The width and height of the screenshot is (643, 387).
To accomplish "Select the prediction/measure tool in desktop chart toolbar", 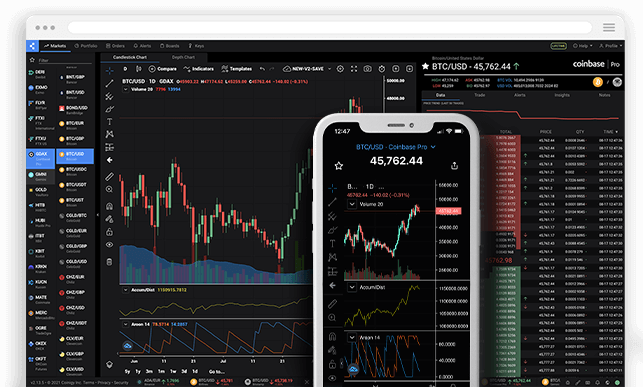I will click(109, 147).
